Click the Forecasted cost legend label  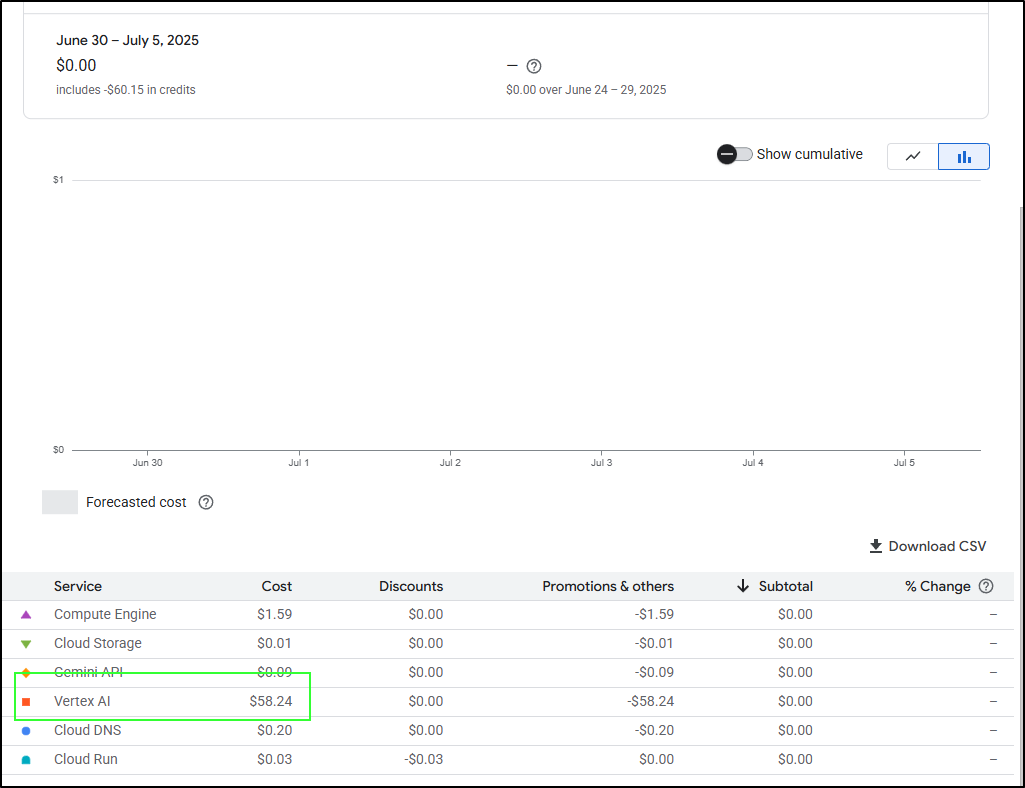pyautogui.click(x=136, y=502)
